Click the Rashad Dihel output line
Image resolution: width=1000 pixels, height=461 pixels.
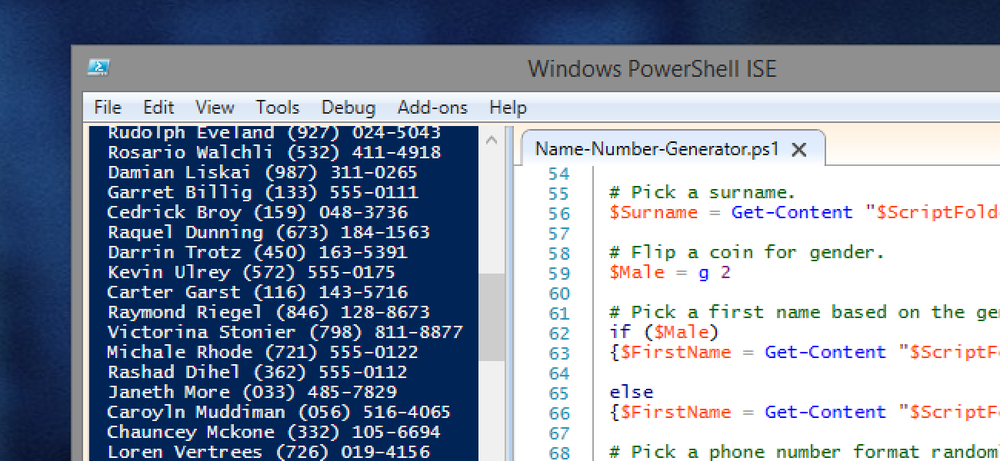click(x=257, y=372)
